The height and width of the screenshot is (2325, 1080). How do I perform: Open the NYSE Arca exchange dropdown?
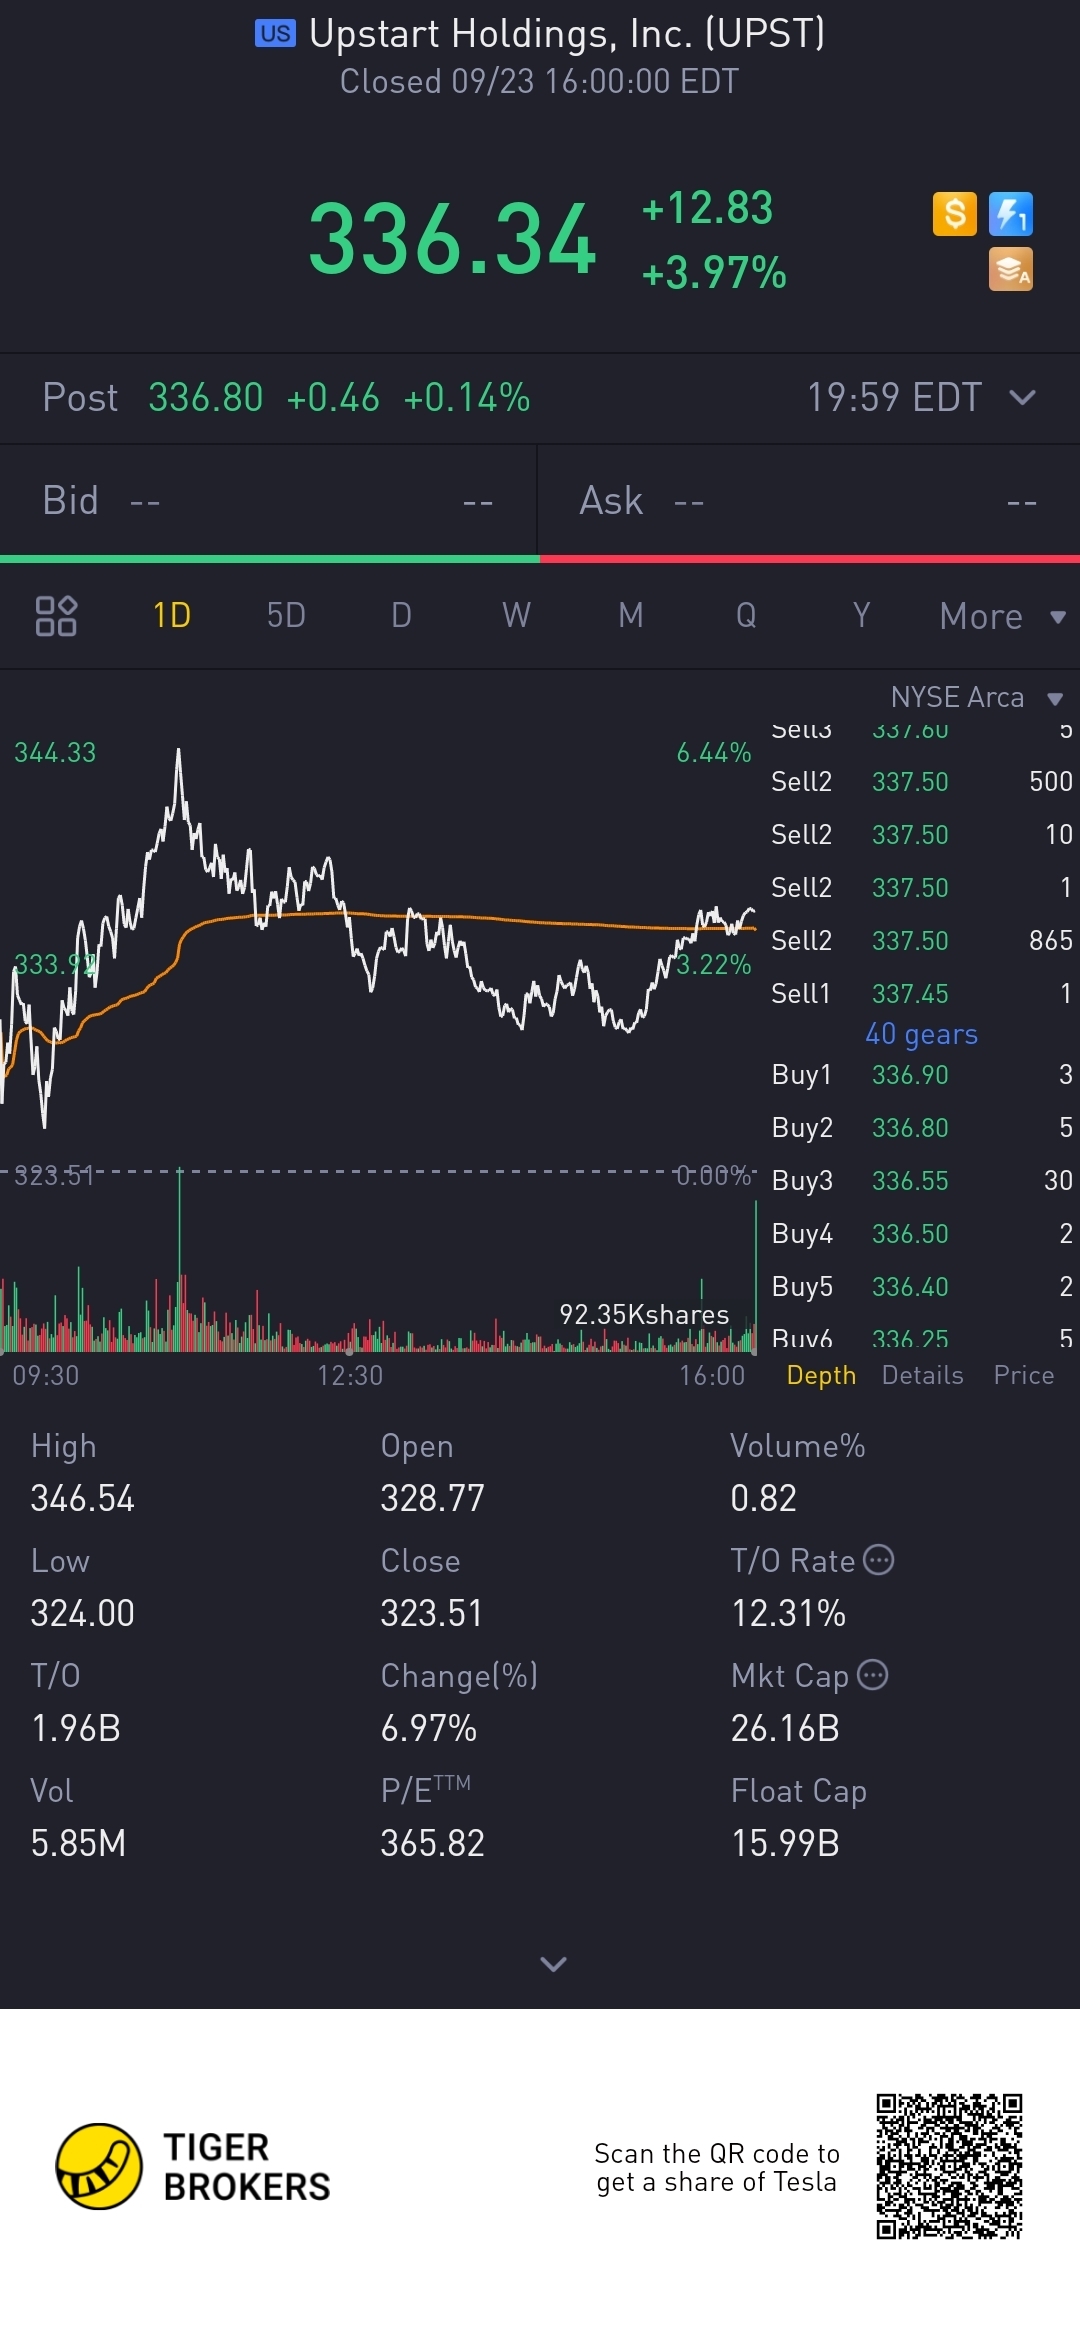[x=977, y=697]
